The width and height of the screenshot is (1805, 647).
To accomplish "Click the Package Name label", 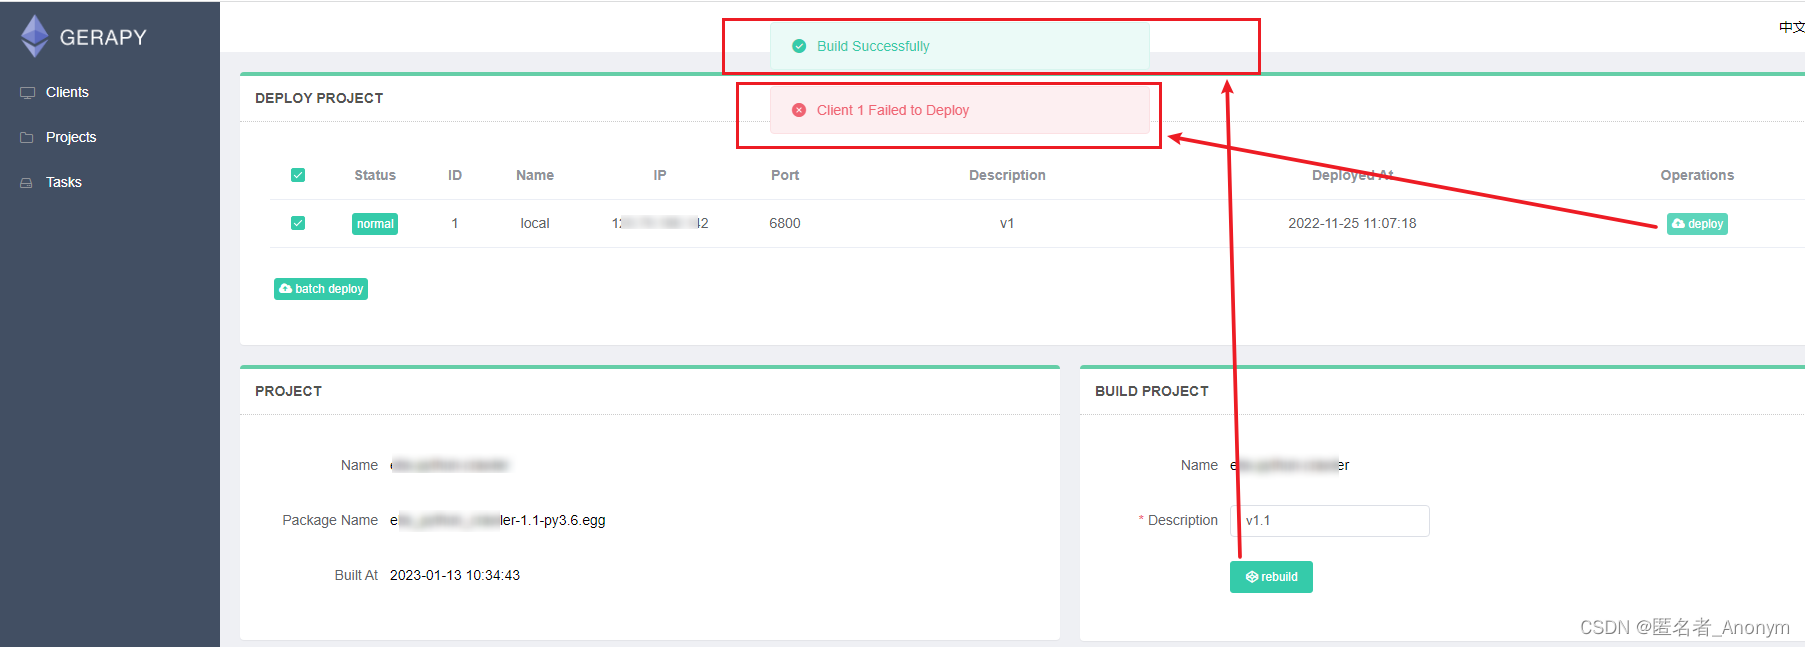I will (330, 520).
